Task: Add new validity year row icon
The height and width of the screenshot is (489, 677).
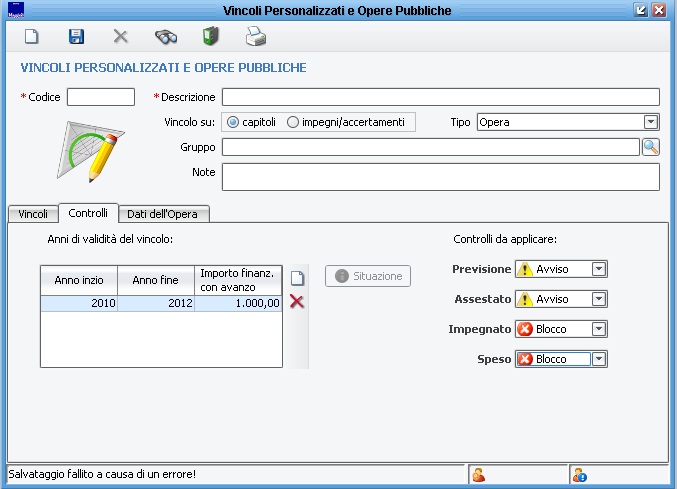Action: (x=297, y=278)
